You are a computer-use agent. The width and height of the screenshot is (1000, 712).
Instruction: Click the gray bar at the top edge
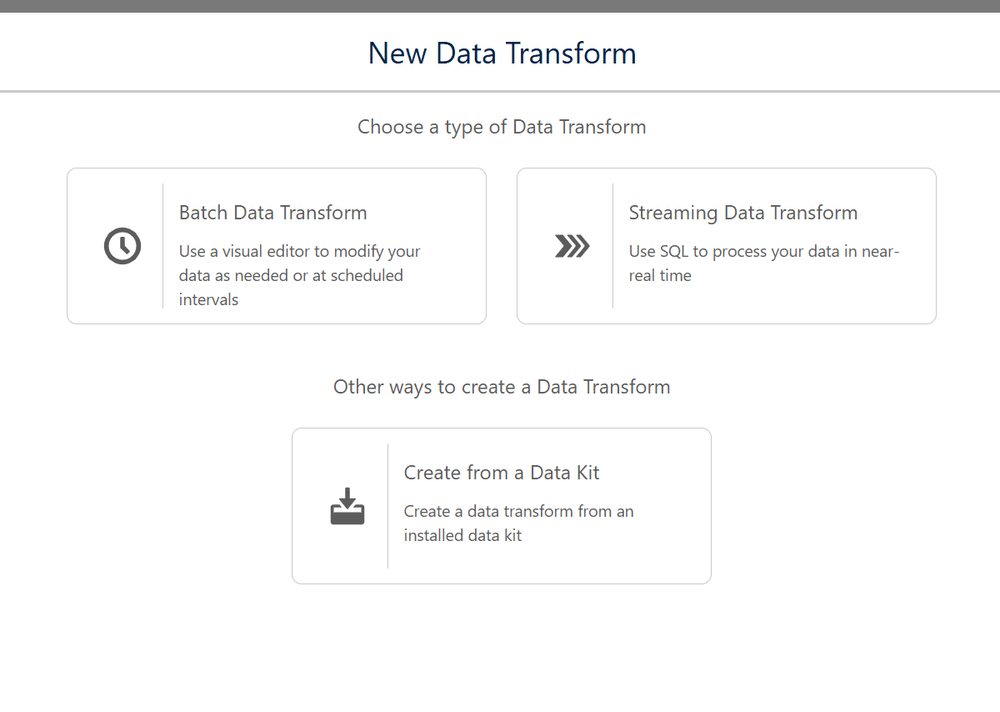click(x=500, y=6)
